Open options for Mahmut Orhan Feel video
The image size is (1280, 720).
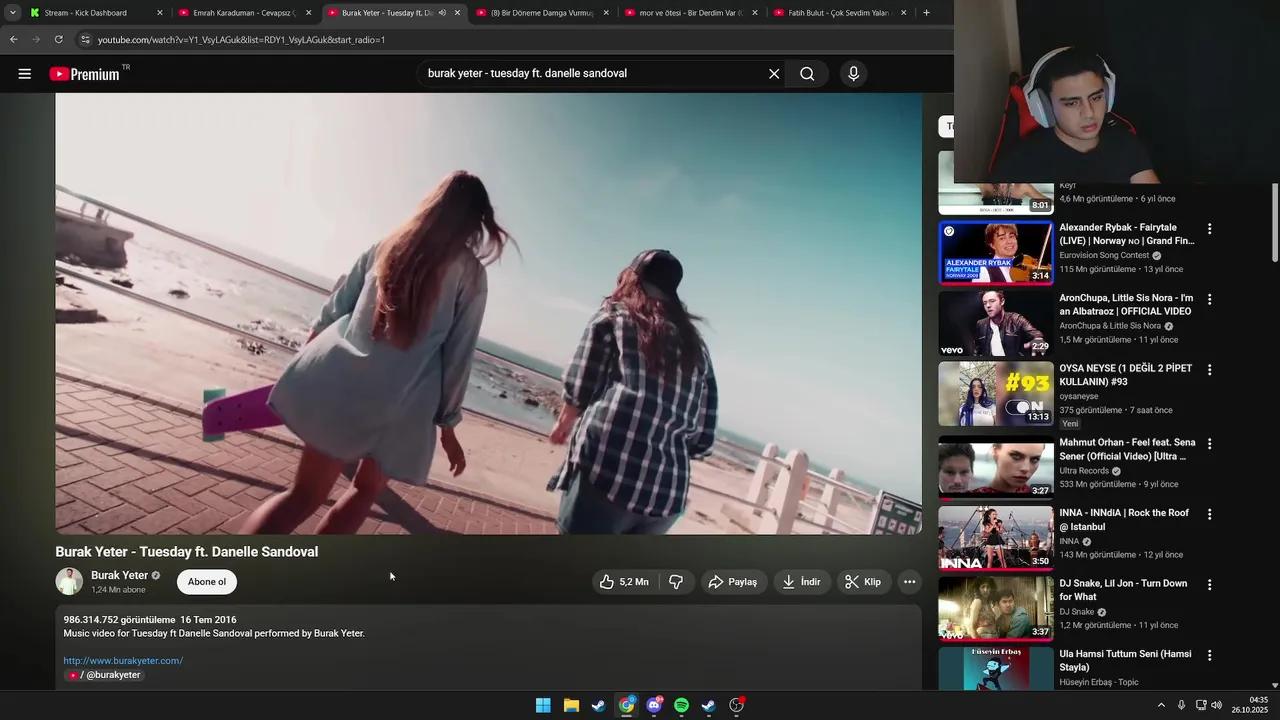(1209, 444)
